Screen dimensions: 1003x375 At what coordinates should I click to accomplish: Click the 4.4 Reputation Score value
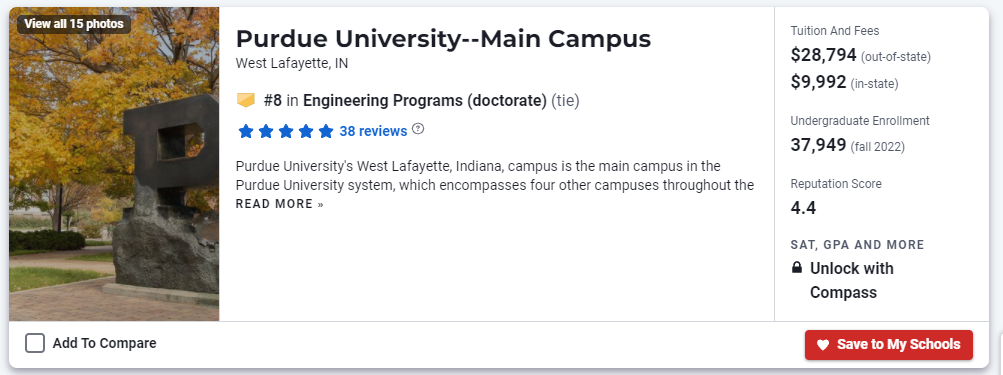pyautogui.click(x=803, y=208)
